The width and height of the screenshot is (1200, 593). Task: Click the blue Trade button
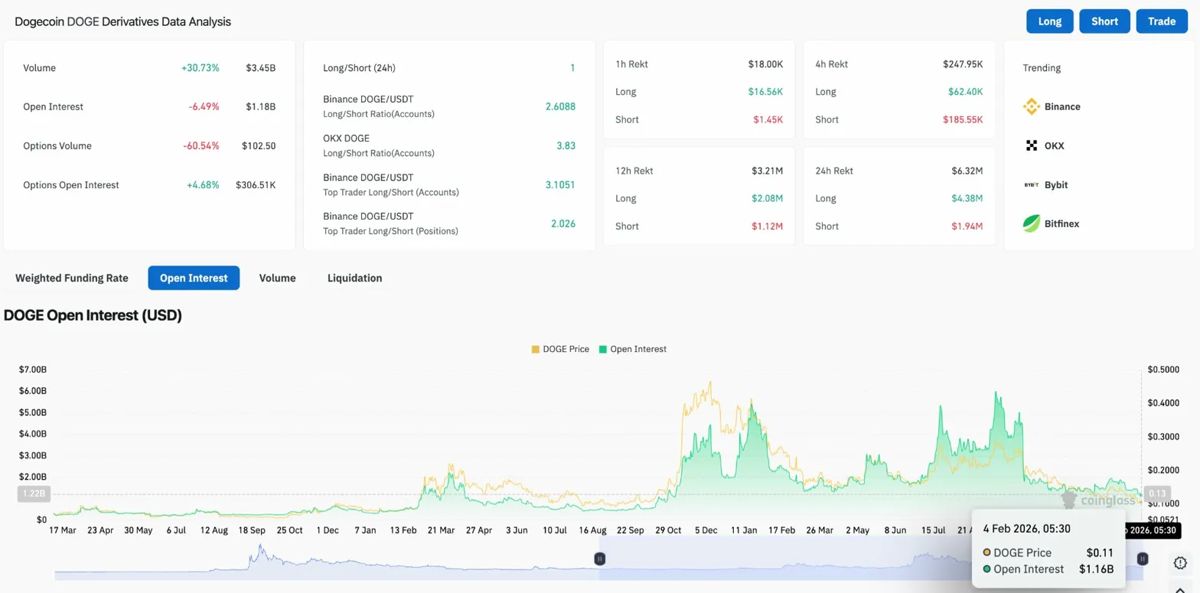[1162, 21]
